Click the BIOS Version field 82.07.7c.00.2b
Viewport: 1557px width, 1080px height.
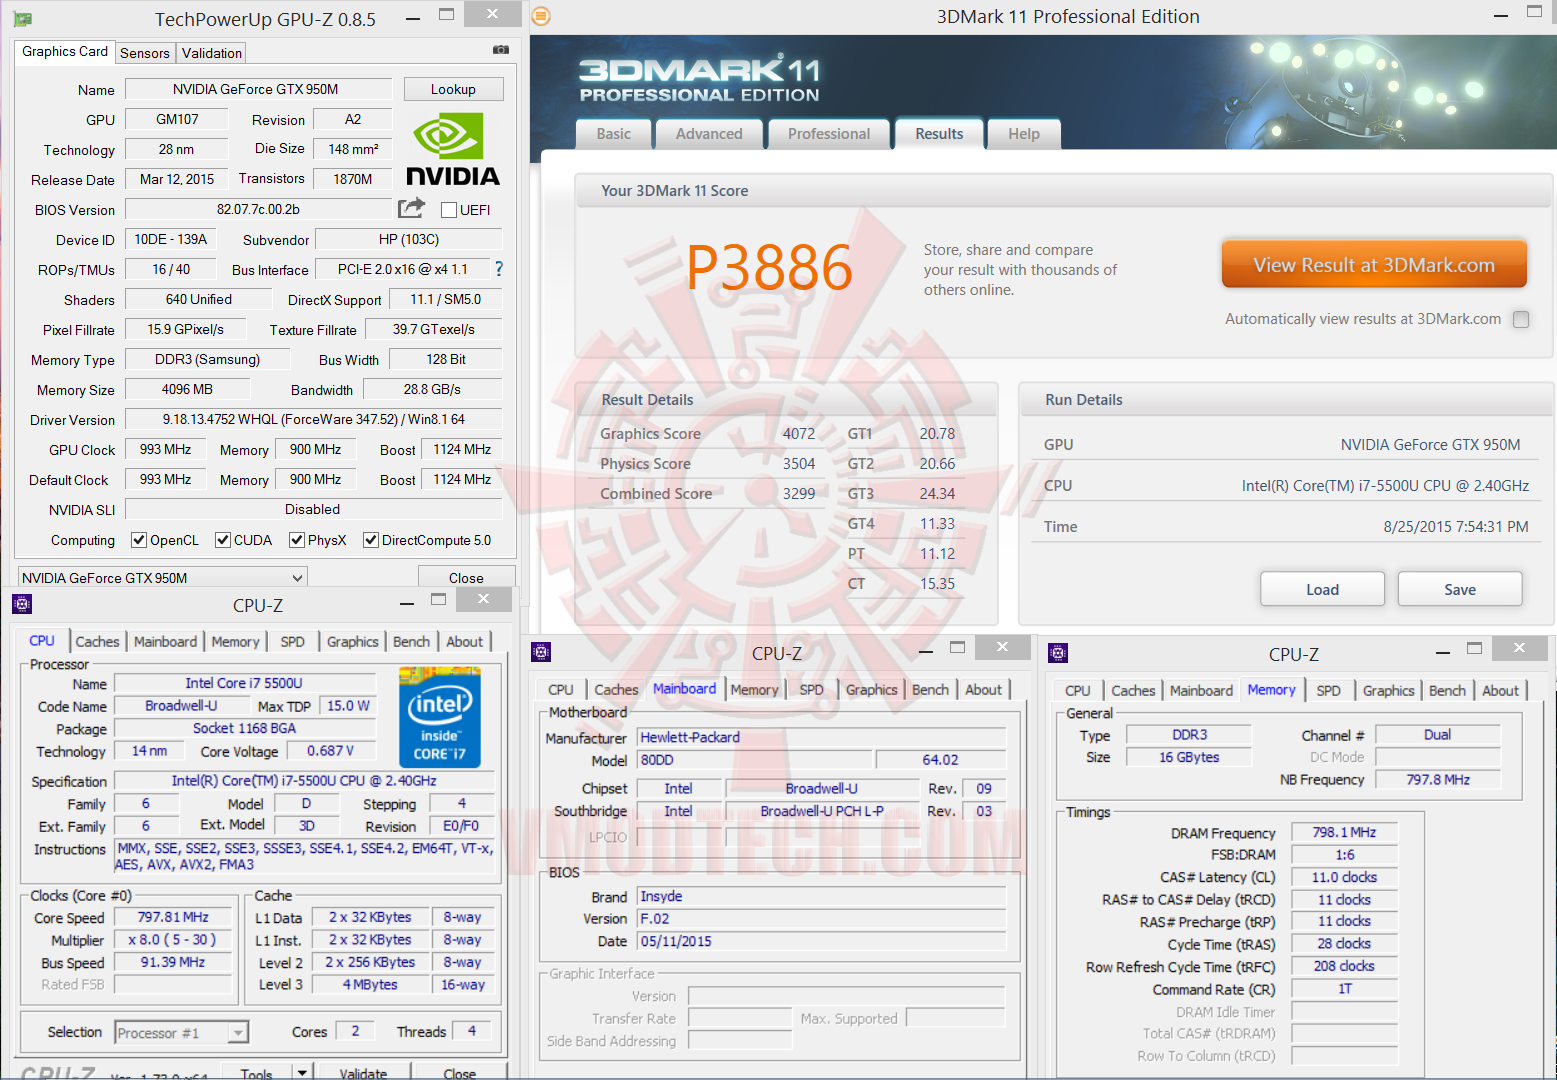pyautogui.click(x=258, y=209)
